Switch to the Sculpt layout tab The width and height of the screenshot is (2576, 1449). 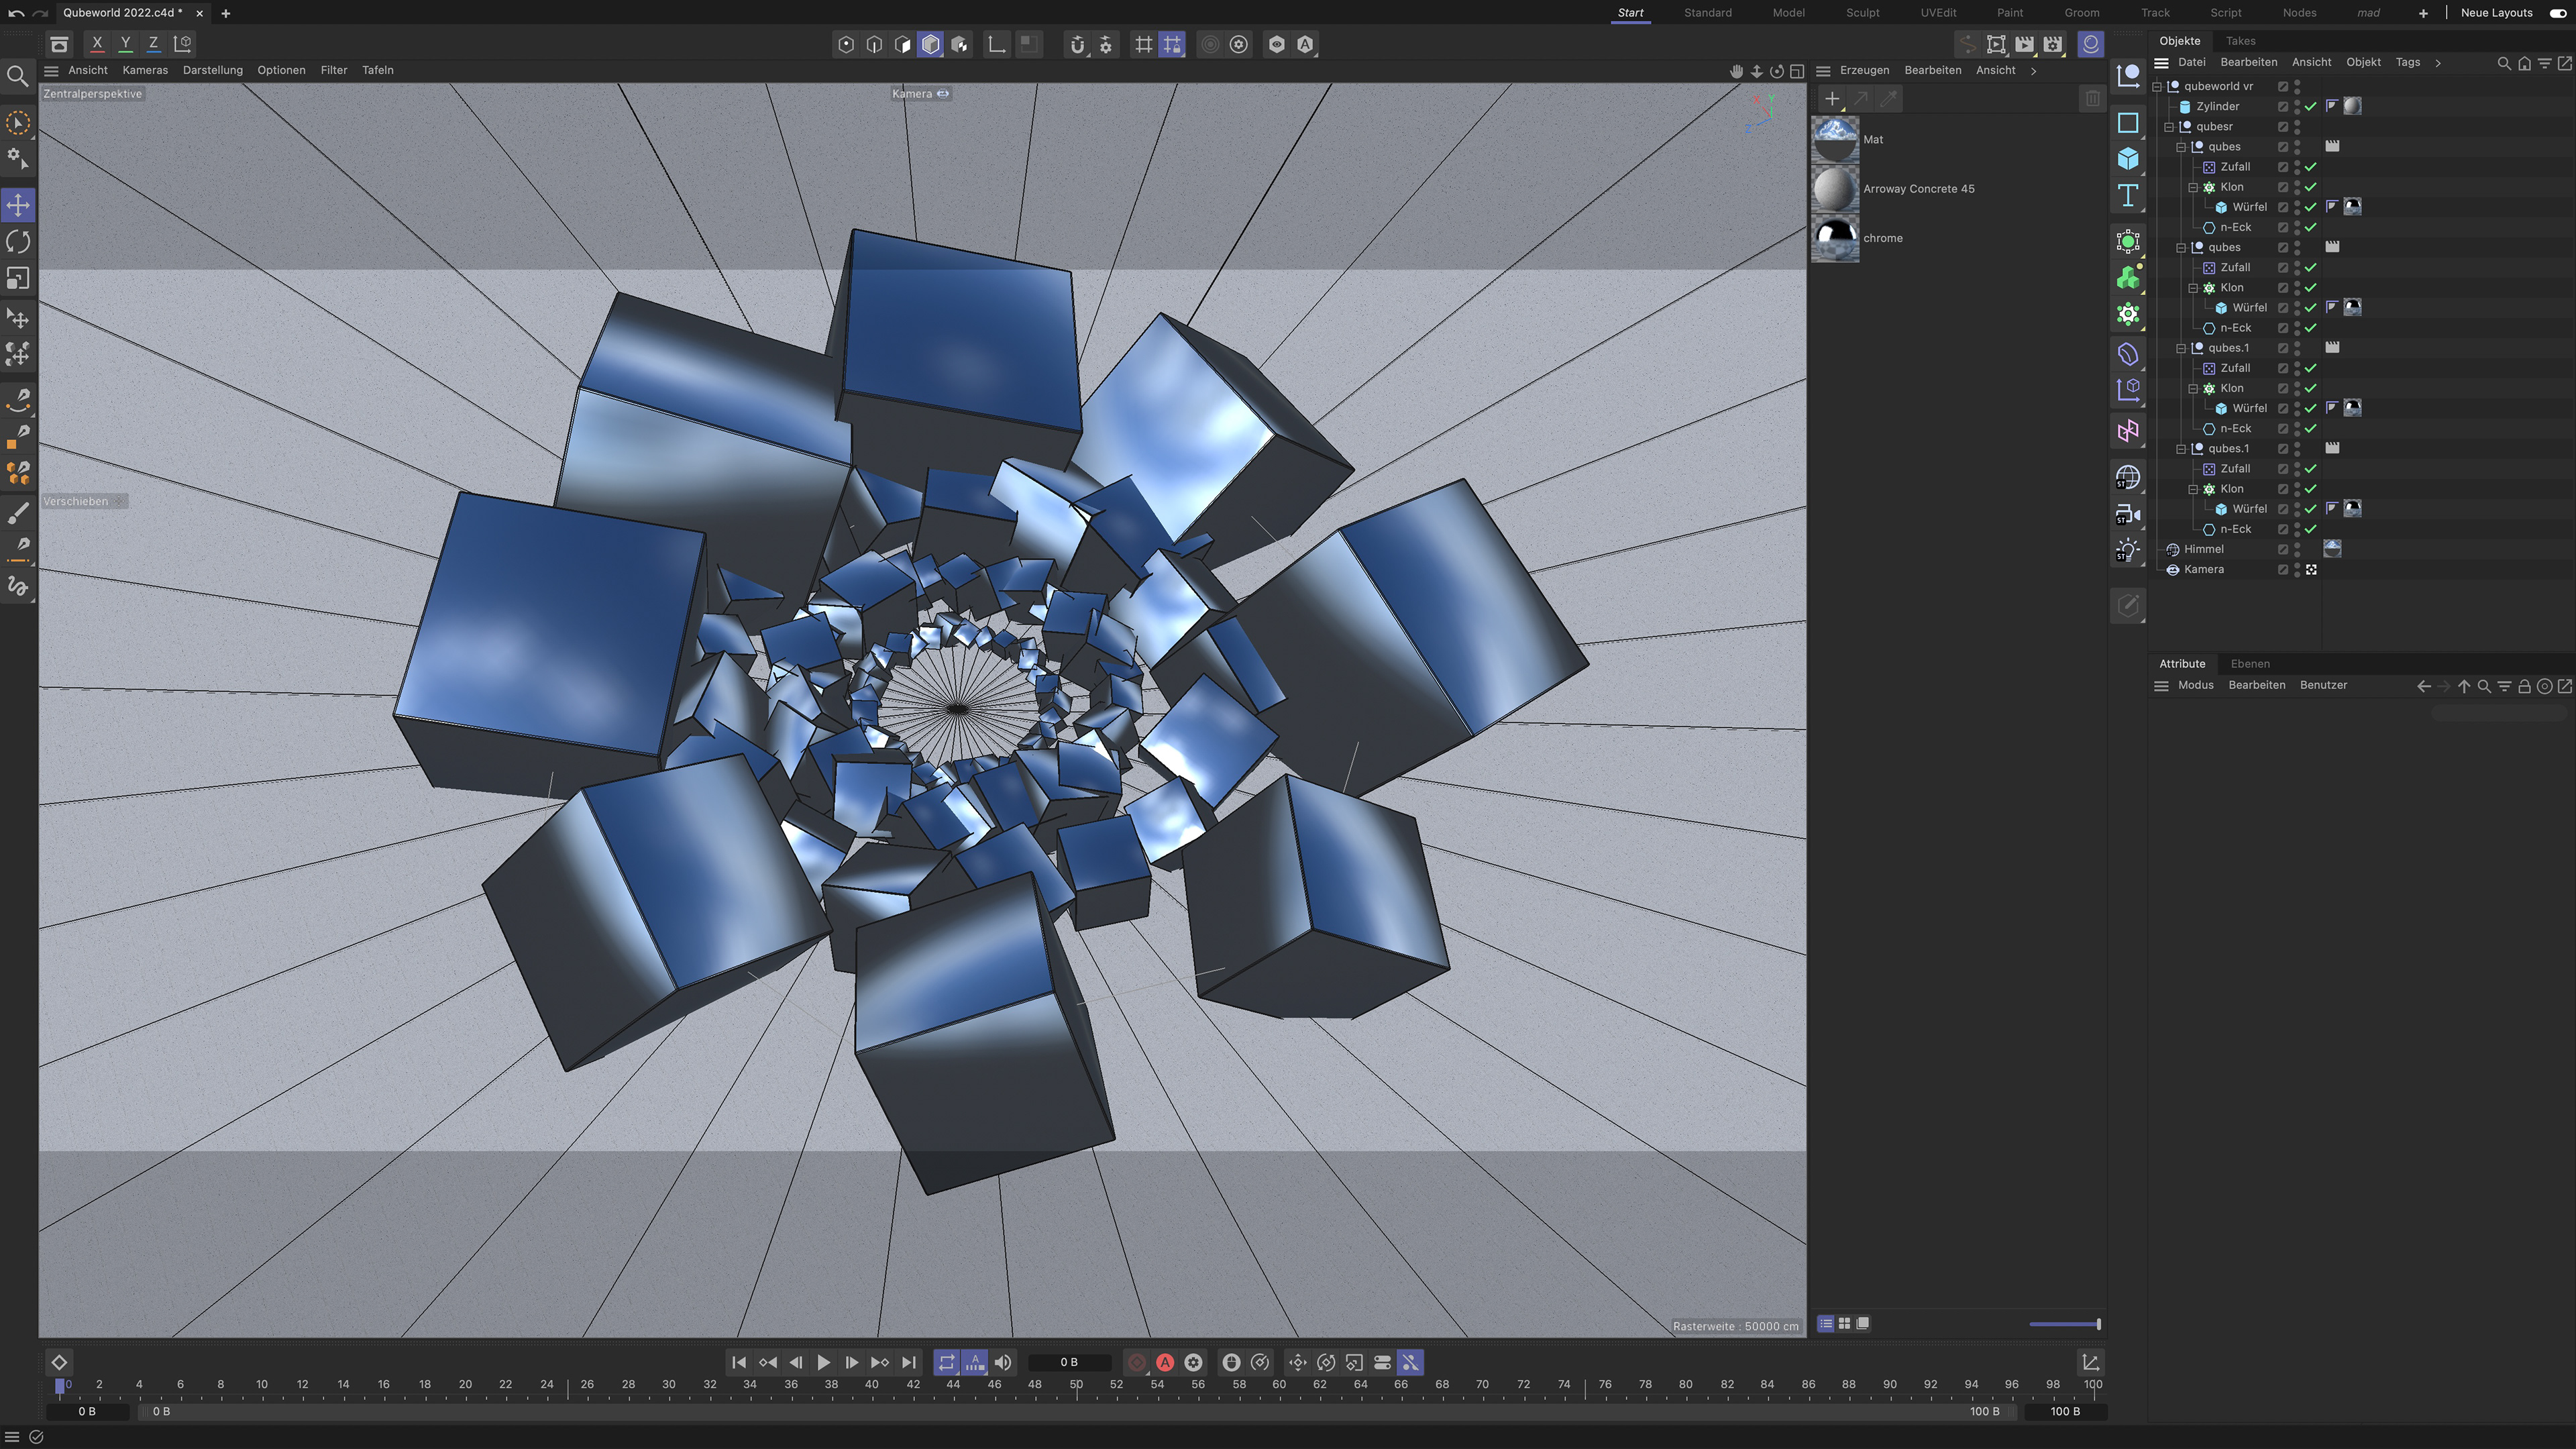[x=1862, y=13]
